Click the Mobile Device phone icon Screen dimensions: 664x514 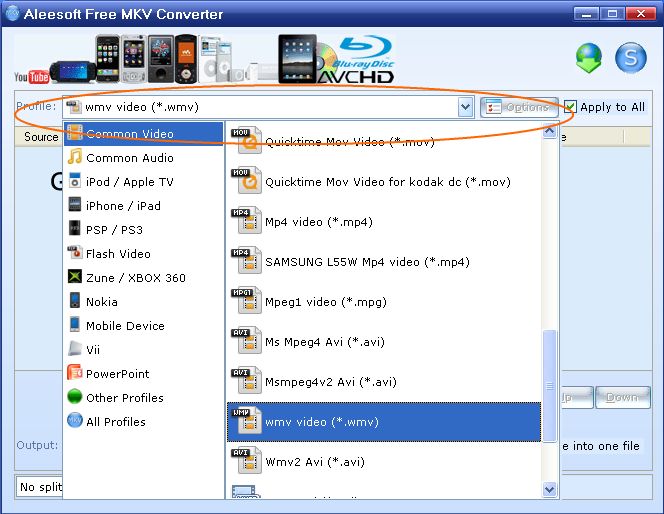coord(75,324)
